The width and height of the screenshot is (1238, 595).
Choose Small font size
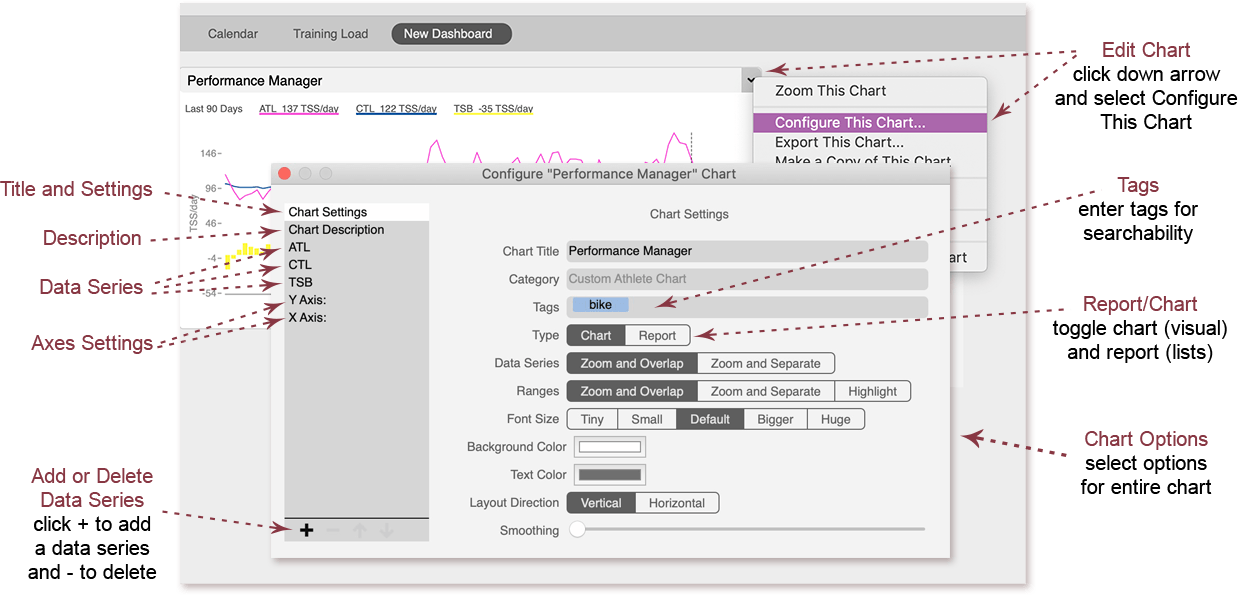(x=647, y=419)
